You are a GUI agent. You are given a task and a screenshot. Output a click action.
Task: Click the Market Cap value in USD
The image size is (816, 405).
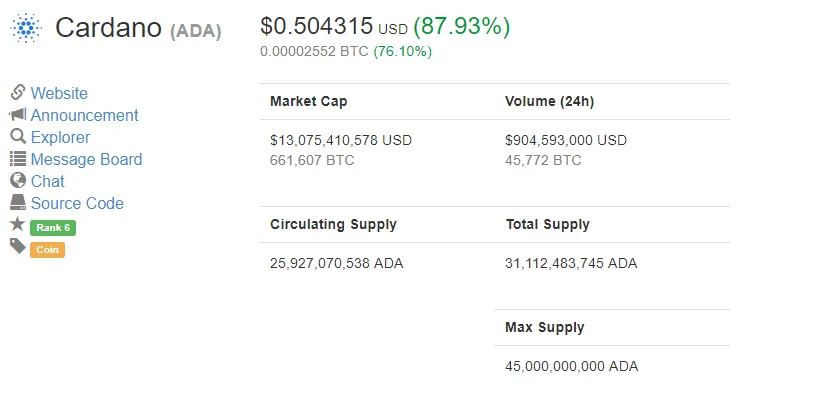pyautogui.click(x=341, y=140)
